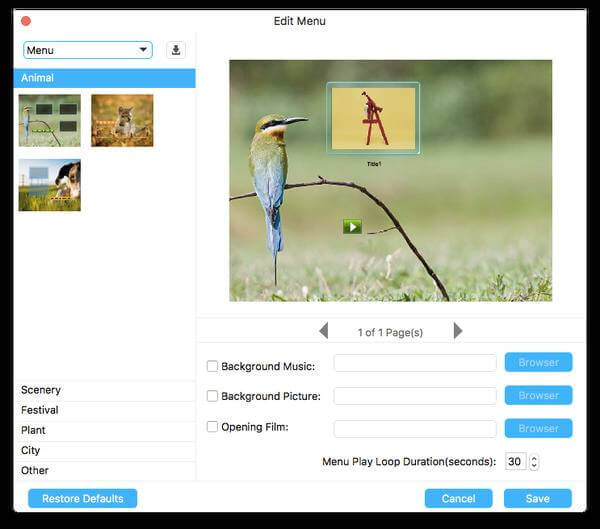
Task: Click the loop duration value field
Action: (515, 461)
